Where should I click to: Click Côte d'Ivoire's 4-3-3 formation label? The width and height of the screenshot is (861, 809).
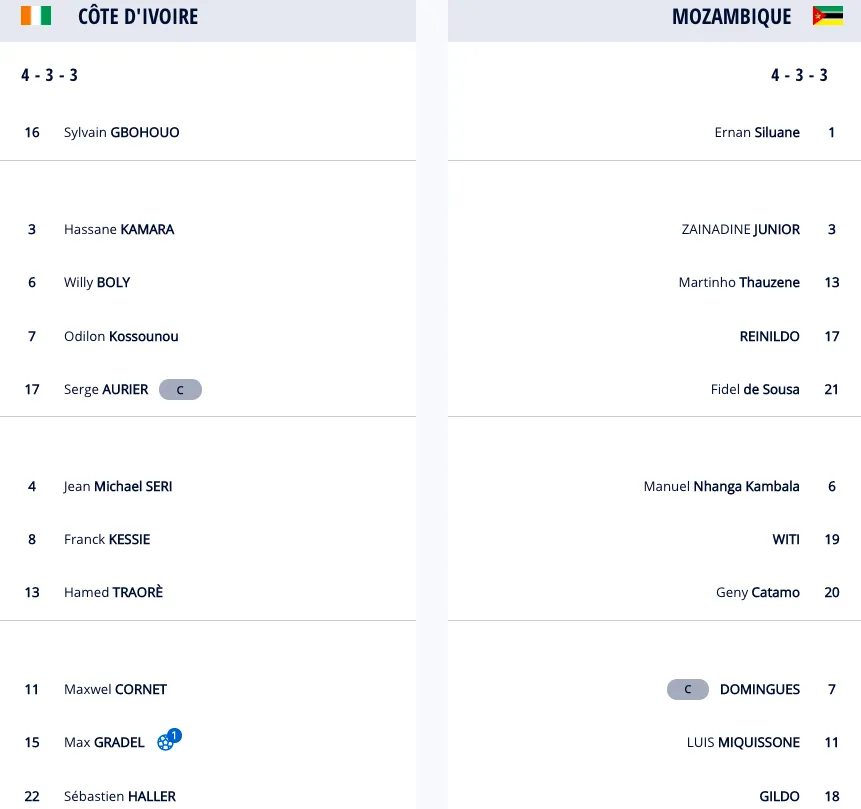point(49,75)
